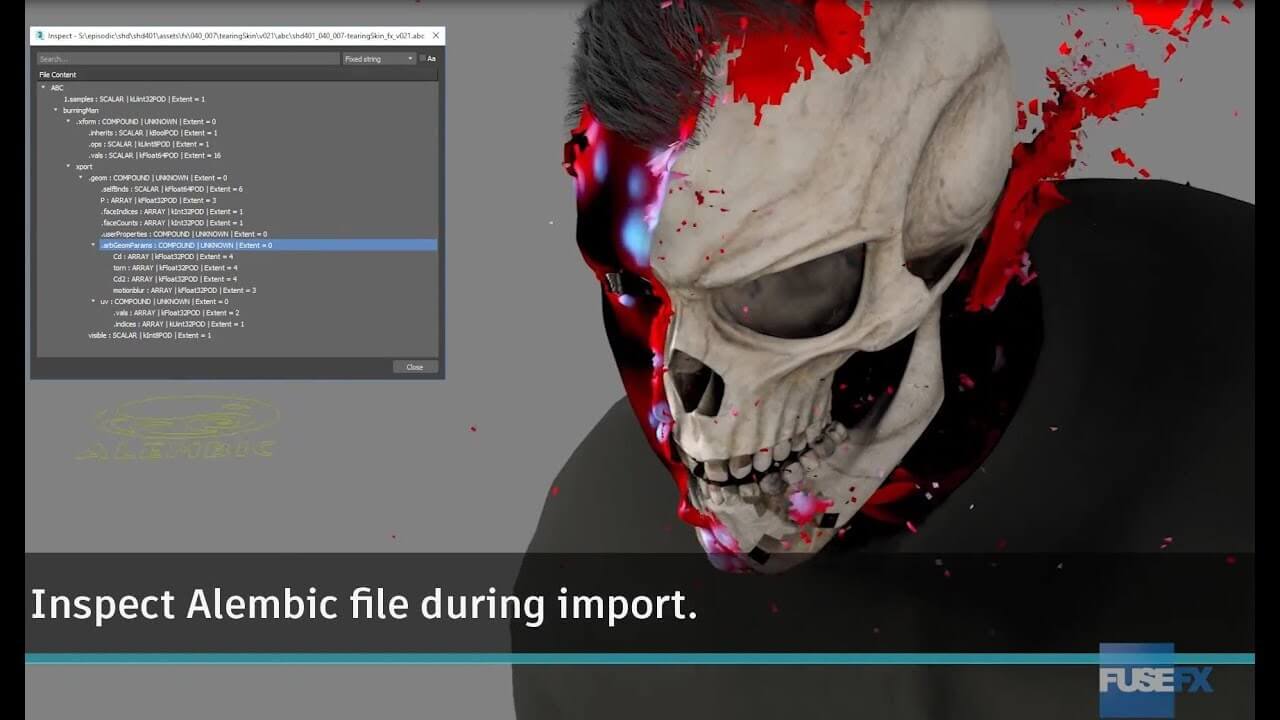Collapse the .xform COMPOUND node
The height and width of the screenshot is (720, 1280).
tap(69, 121)
